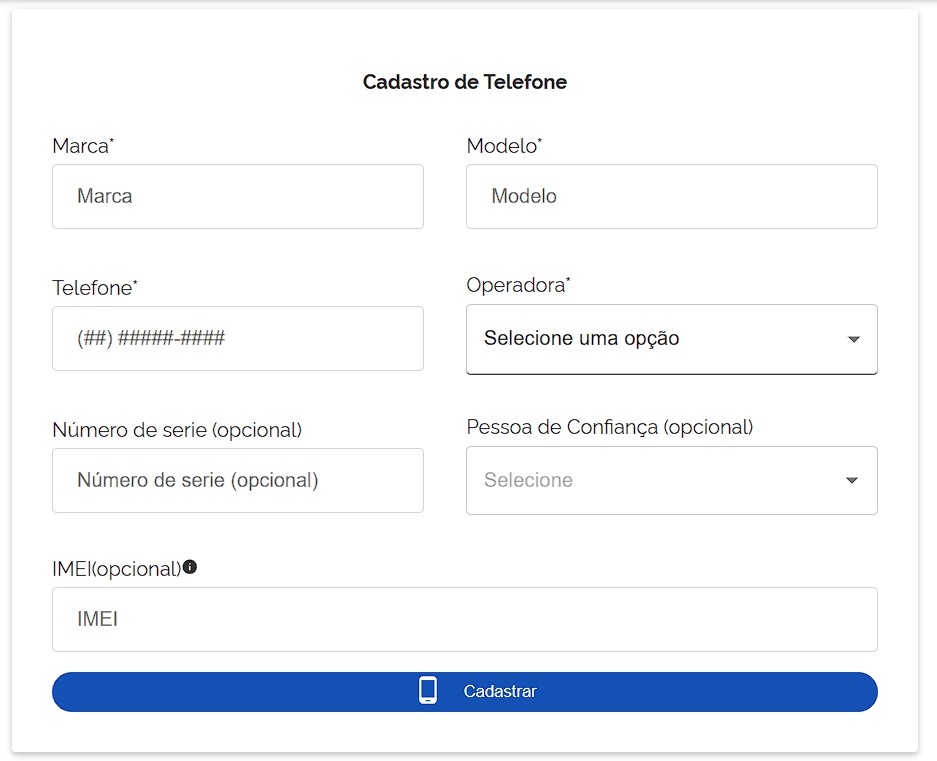This screenshot has height=761, width=937.
Task: Click into the Modelo text field
Action: [x=671, y=197]
